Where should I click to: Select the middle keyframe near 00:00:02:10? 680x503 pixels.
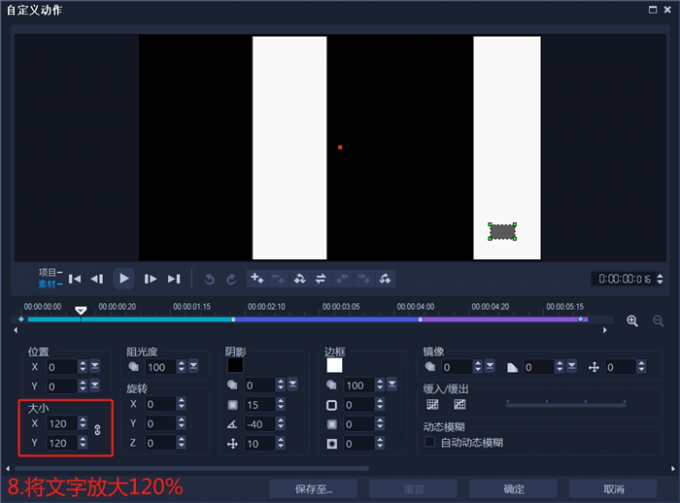coord(233,320)
